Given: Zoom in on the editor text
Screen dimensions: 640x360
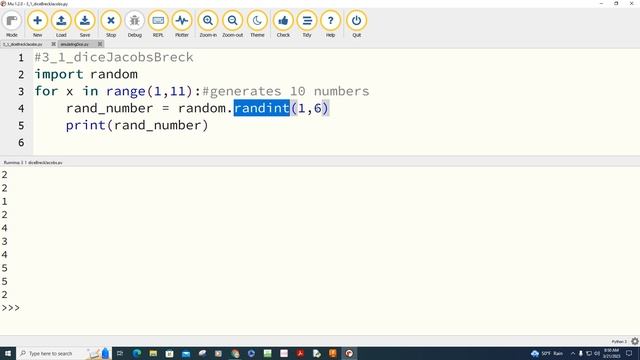Looking at the screenshot, I should click(208, 24).
